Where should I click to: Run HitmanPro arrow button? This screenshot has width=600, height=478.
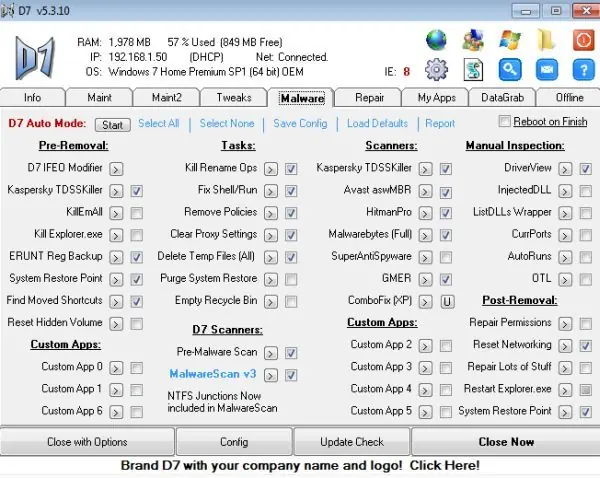[x=425, y=213]
